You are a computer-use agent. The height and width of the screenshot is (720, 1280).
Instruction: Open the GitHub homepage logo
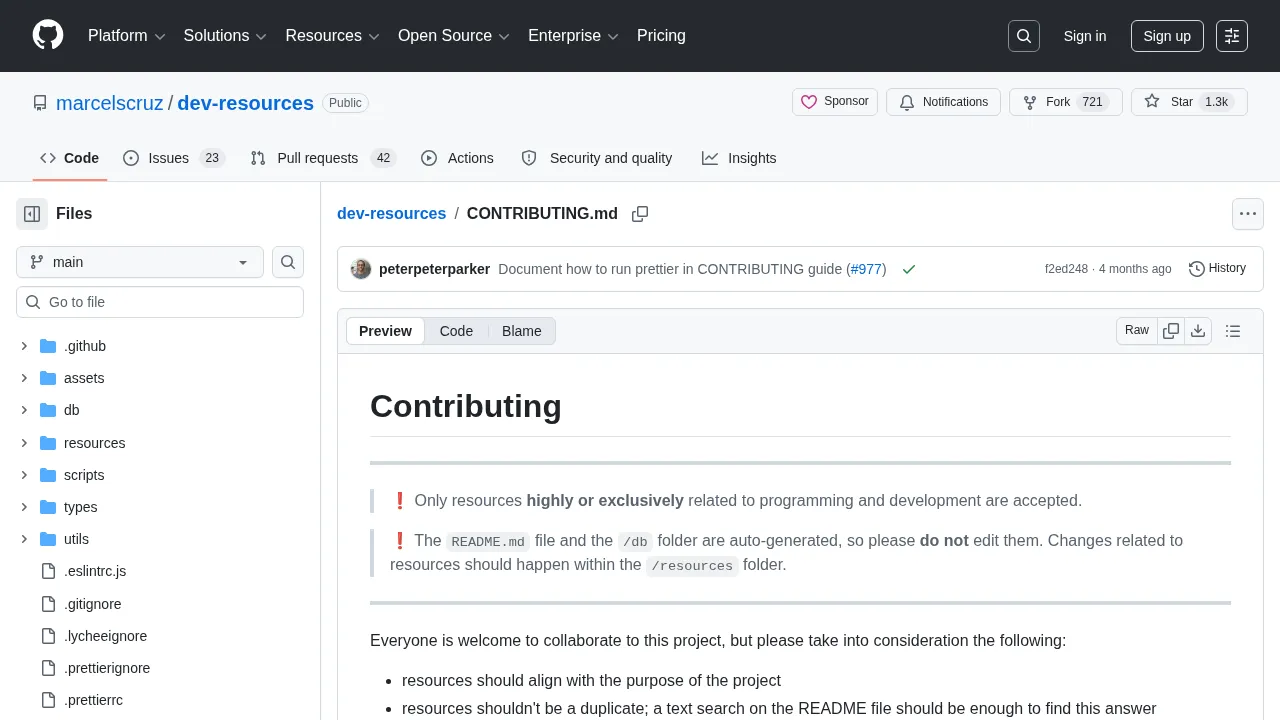click(x=48, y=36)
